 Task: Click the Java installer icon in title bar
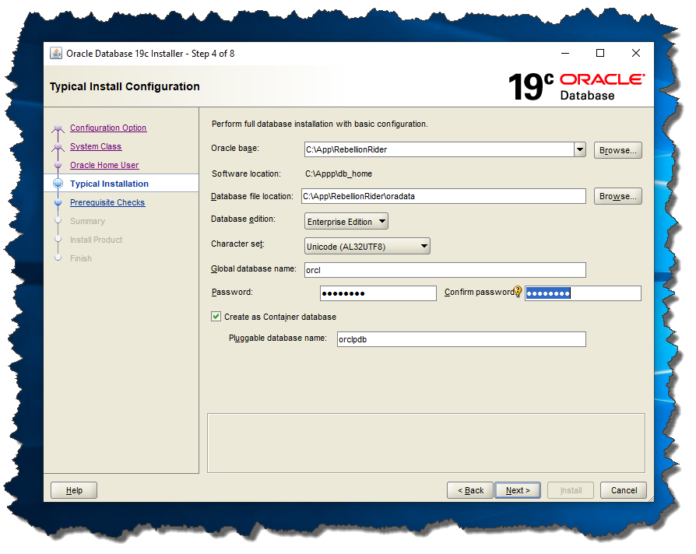coord(56,53)
